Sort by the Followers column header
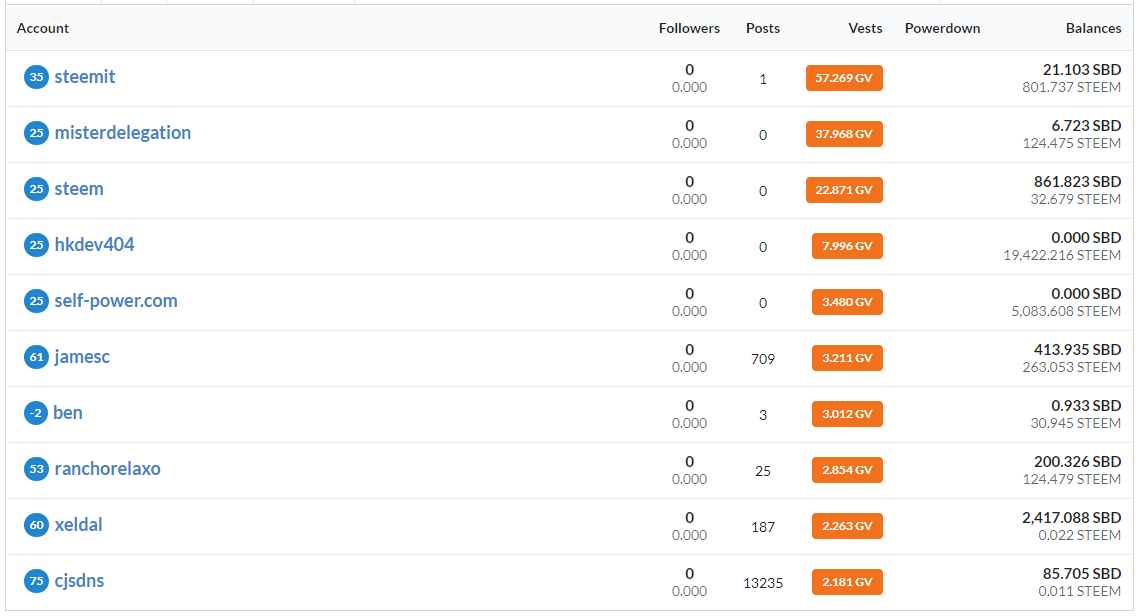The height and width of the screenshot is (616, 1138). click(689, 28)
